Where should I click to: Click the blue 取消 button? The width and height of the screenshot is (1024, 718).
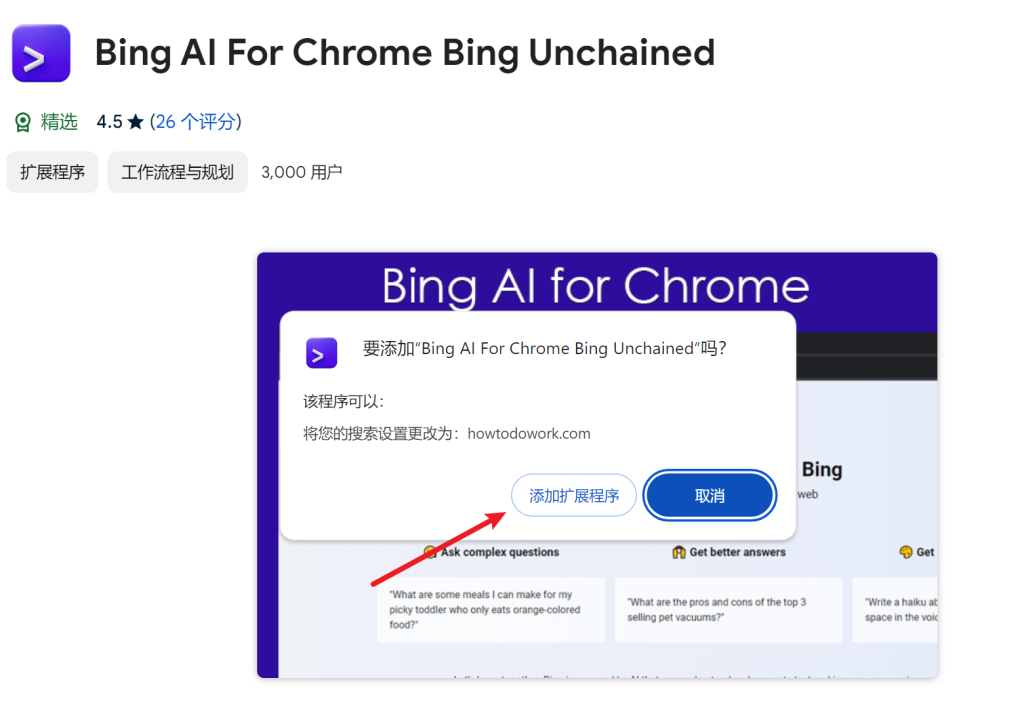coord(710,495)
